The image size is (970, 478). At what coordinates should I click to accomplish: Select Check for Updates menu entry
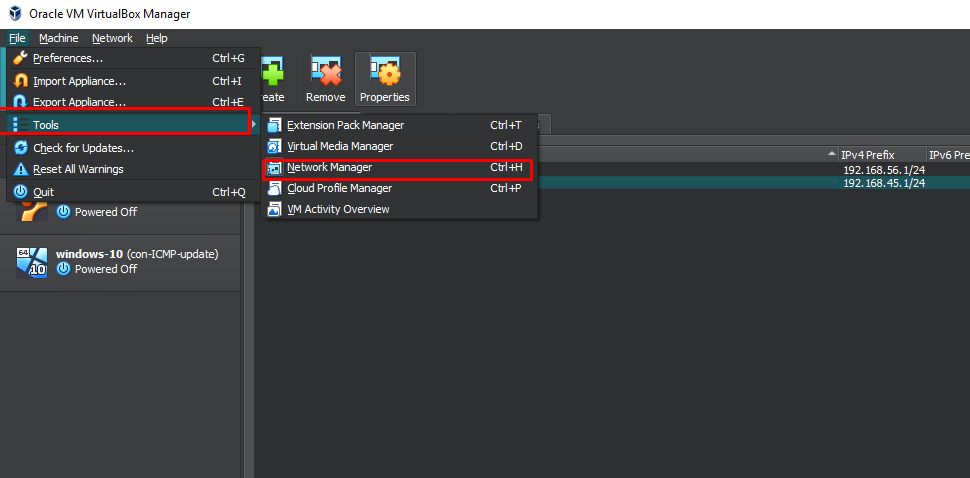[x=83, y=148]
